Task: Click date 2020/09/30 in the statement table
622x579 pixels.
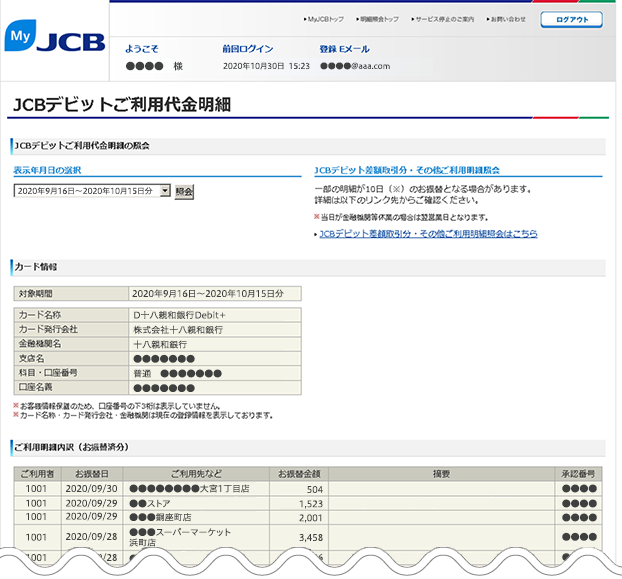Action: 92,489
